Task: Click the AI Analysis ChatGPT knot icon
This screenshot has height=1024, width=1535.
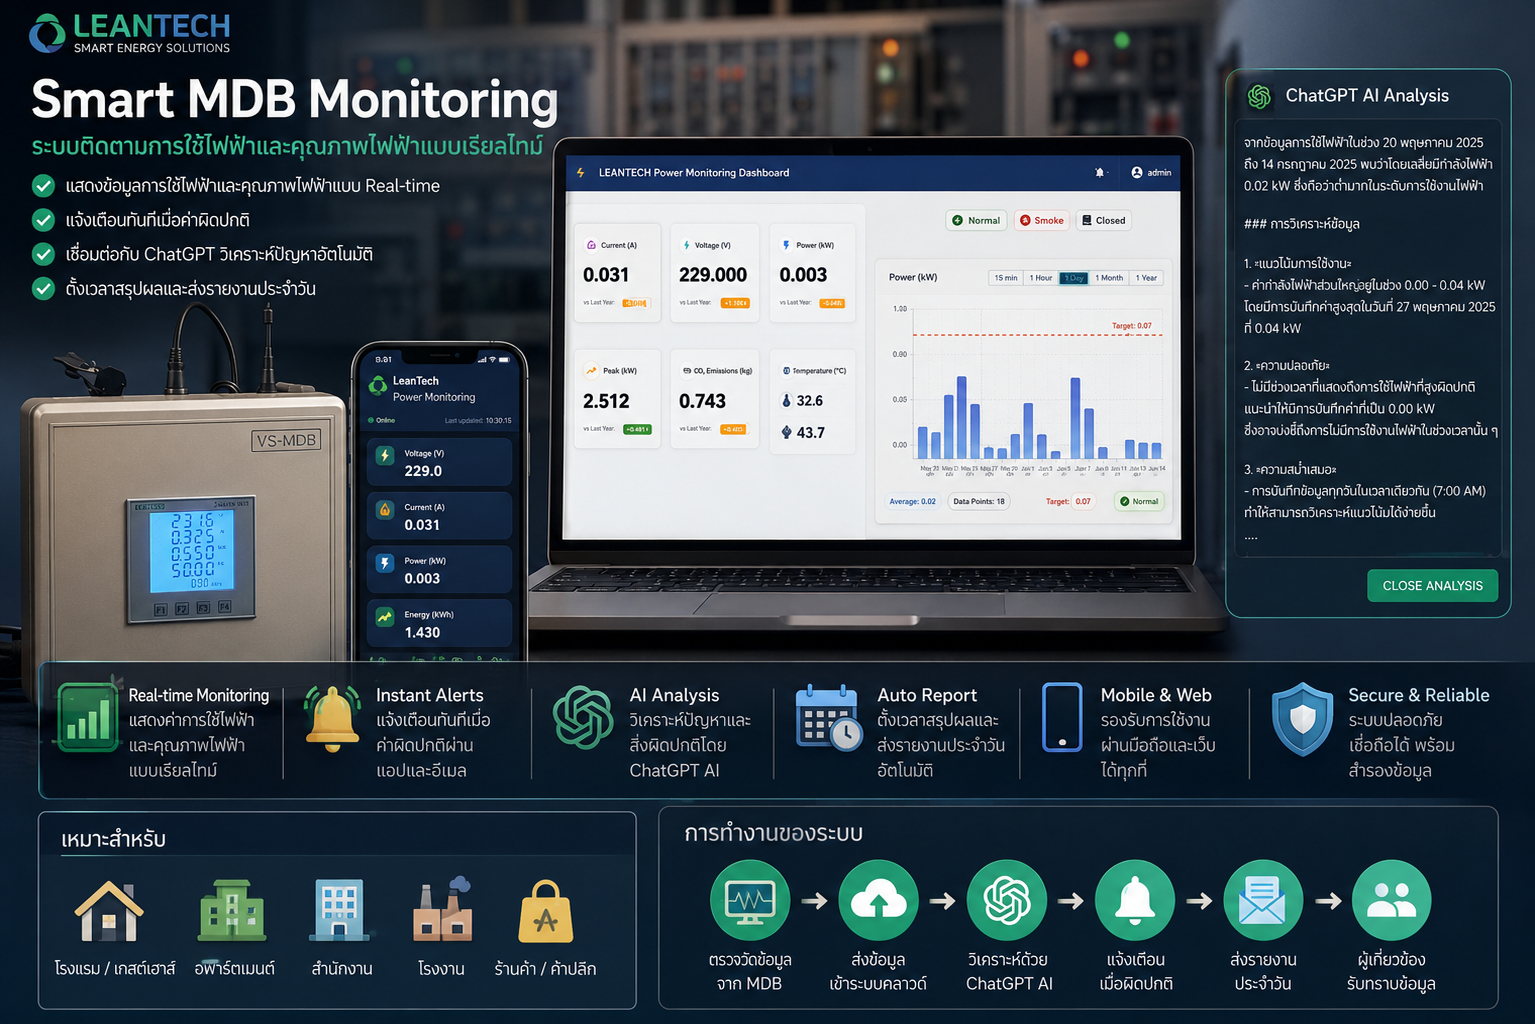Action: (583, 717)
